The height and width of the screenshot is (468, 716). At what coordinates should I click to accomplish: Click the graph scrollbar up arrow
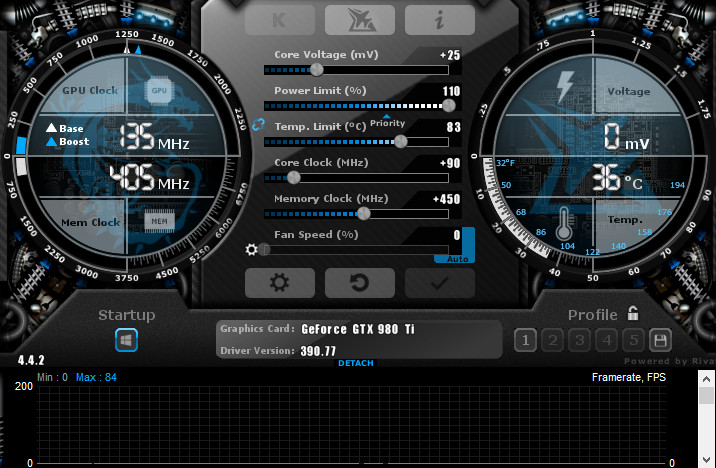coord(706,379)
